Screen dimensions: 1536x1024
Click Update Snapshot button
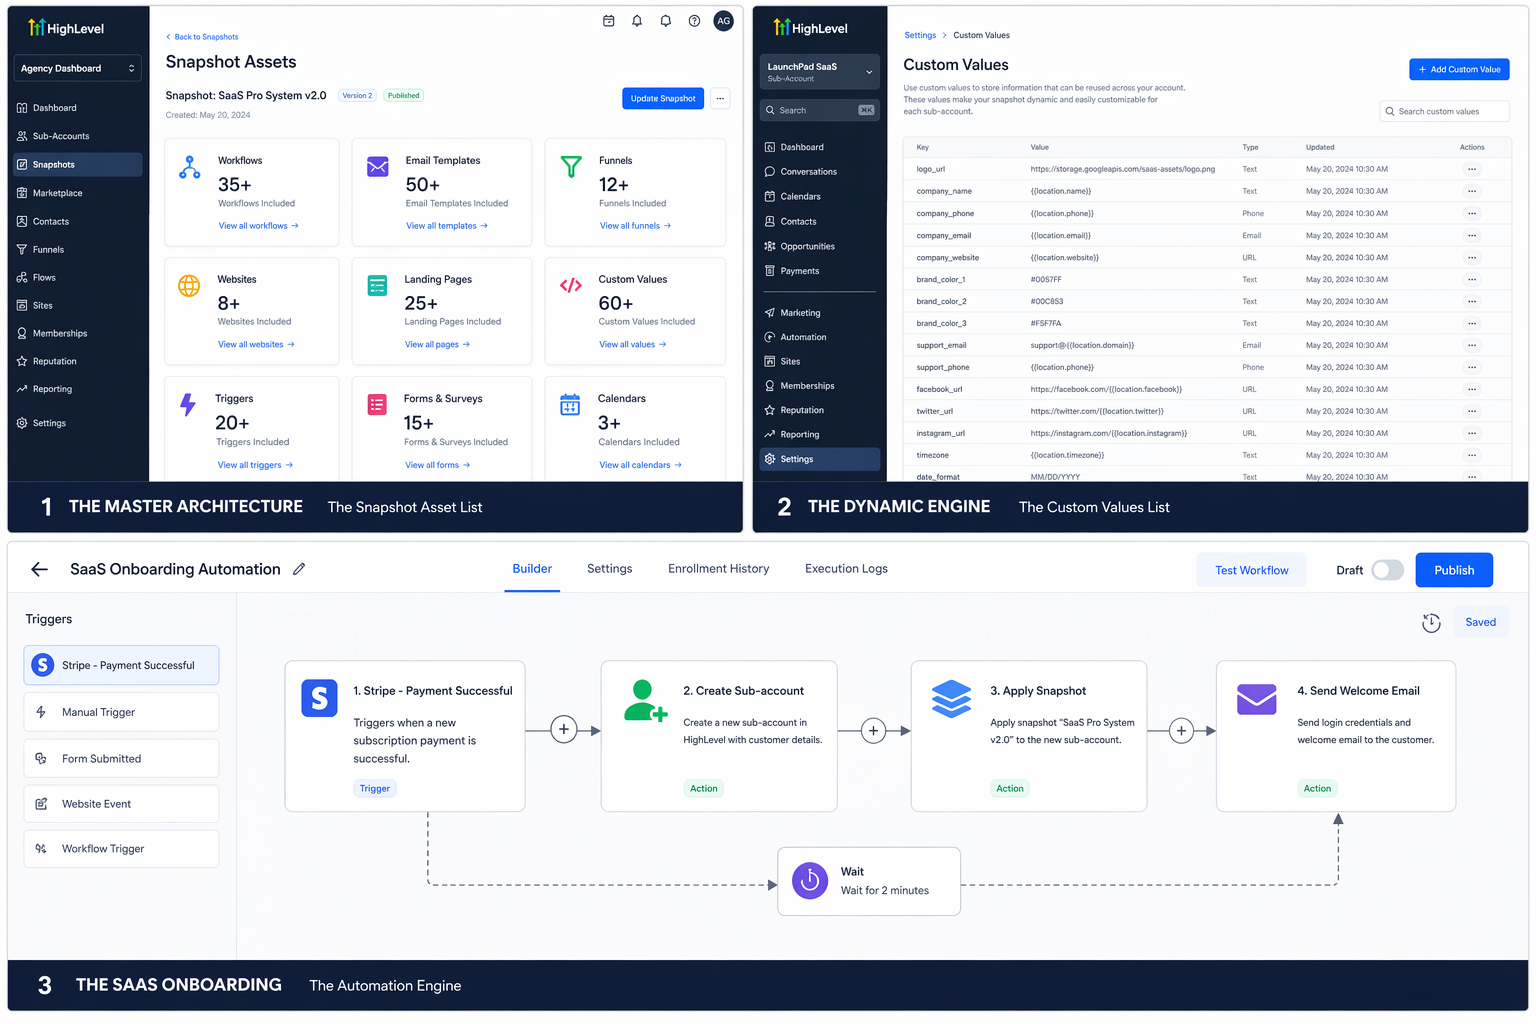pos(663,98)
